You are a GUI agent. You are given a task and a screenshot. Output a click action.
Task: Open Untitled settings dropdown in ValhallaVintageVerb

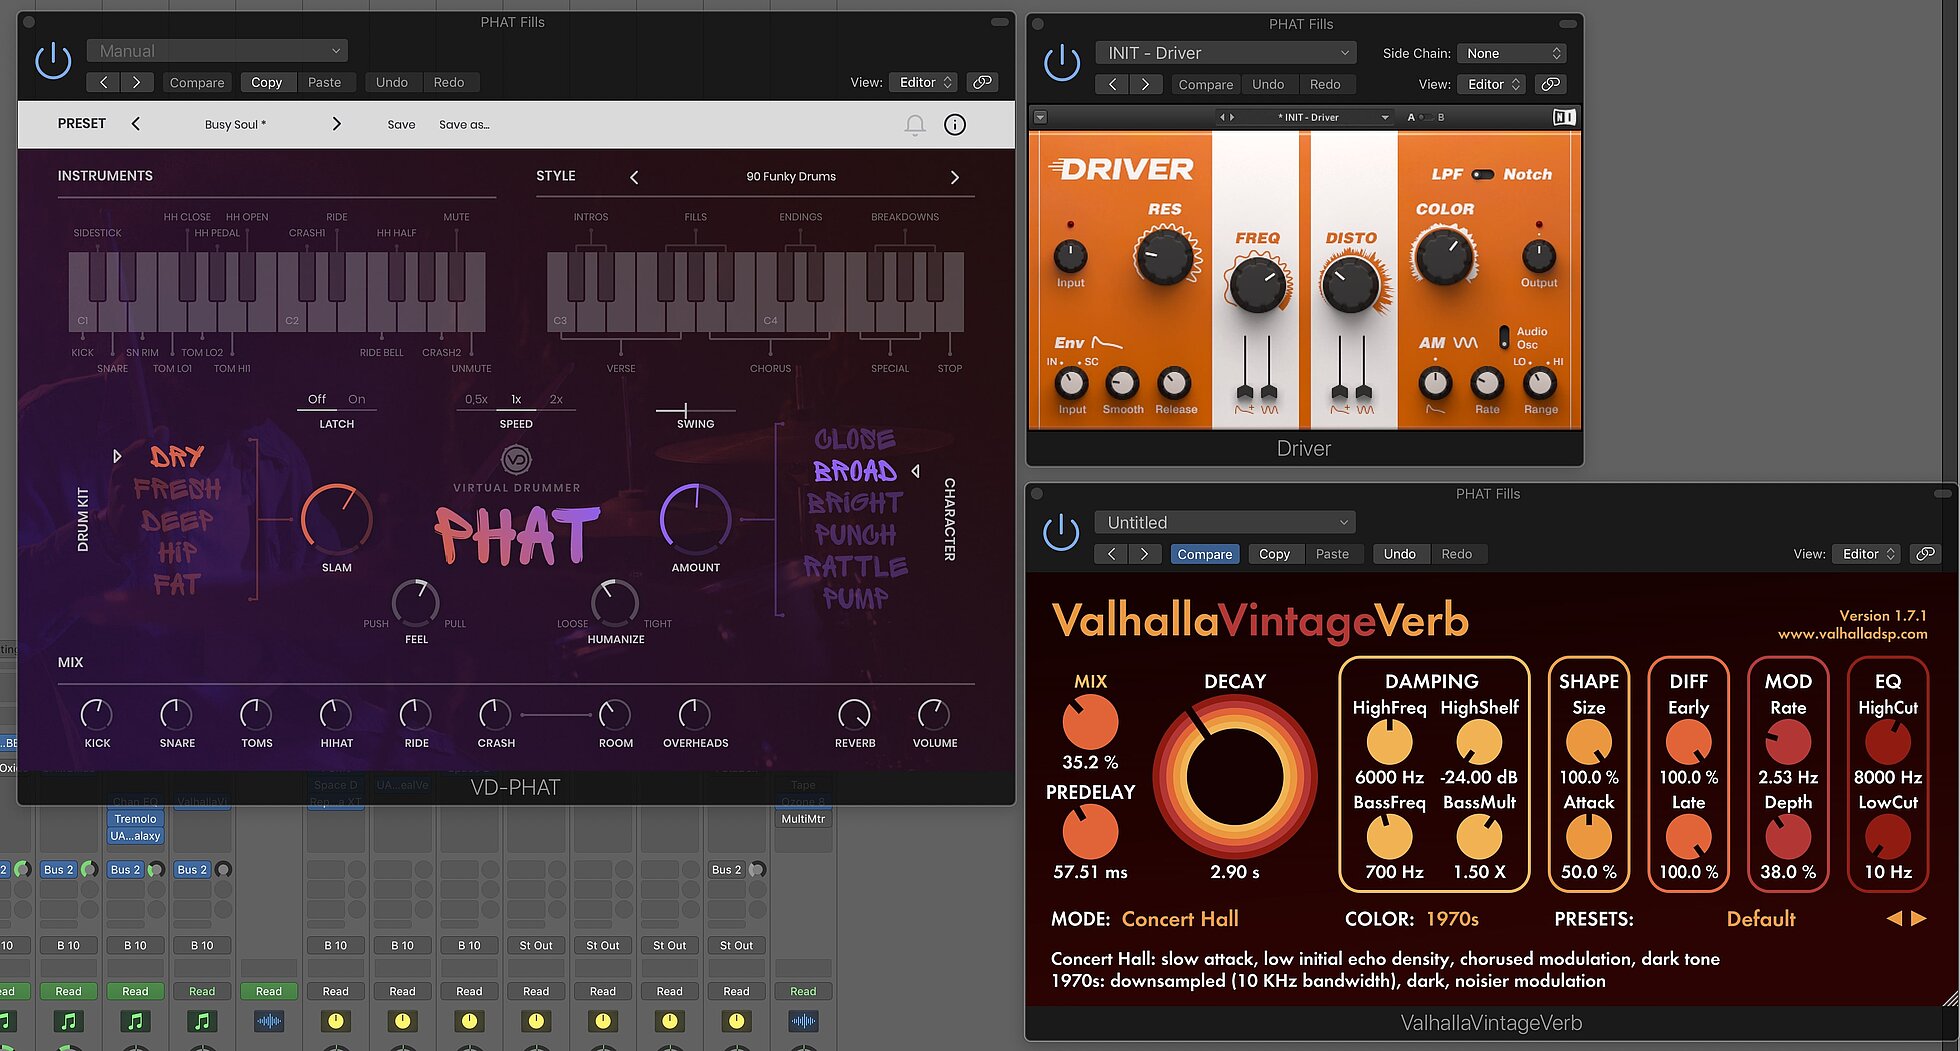[x=1226, y=522]
